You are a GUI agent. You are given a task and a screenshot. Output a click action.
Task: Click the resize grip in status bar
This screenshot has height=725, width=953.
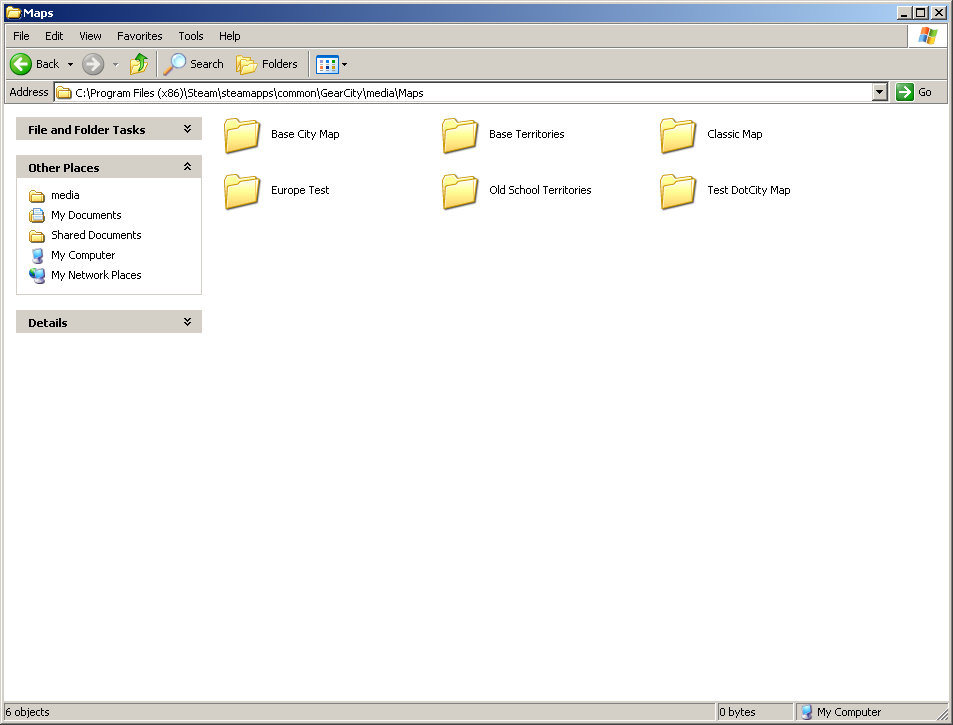click(x=941, y=713)
